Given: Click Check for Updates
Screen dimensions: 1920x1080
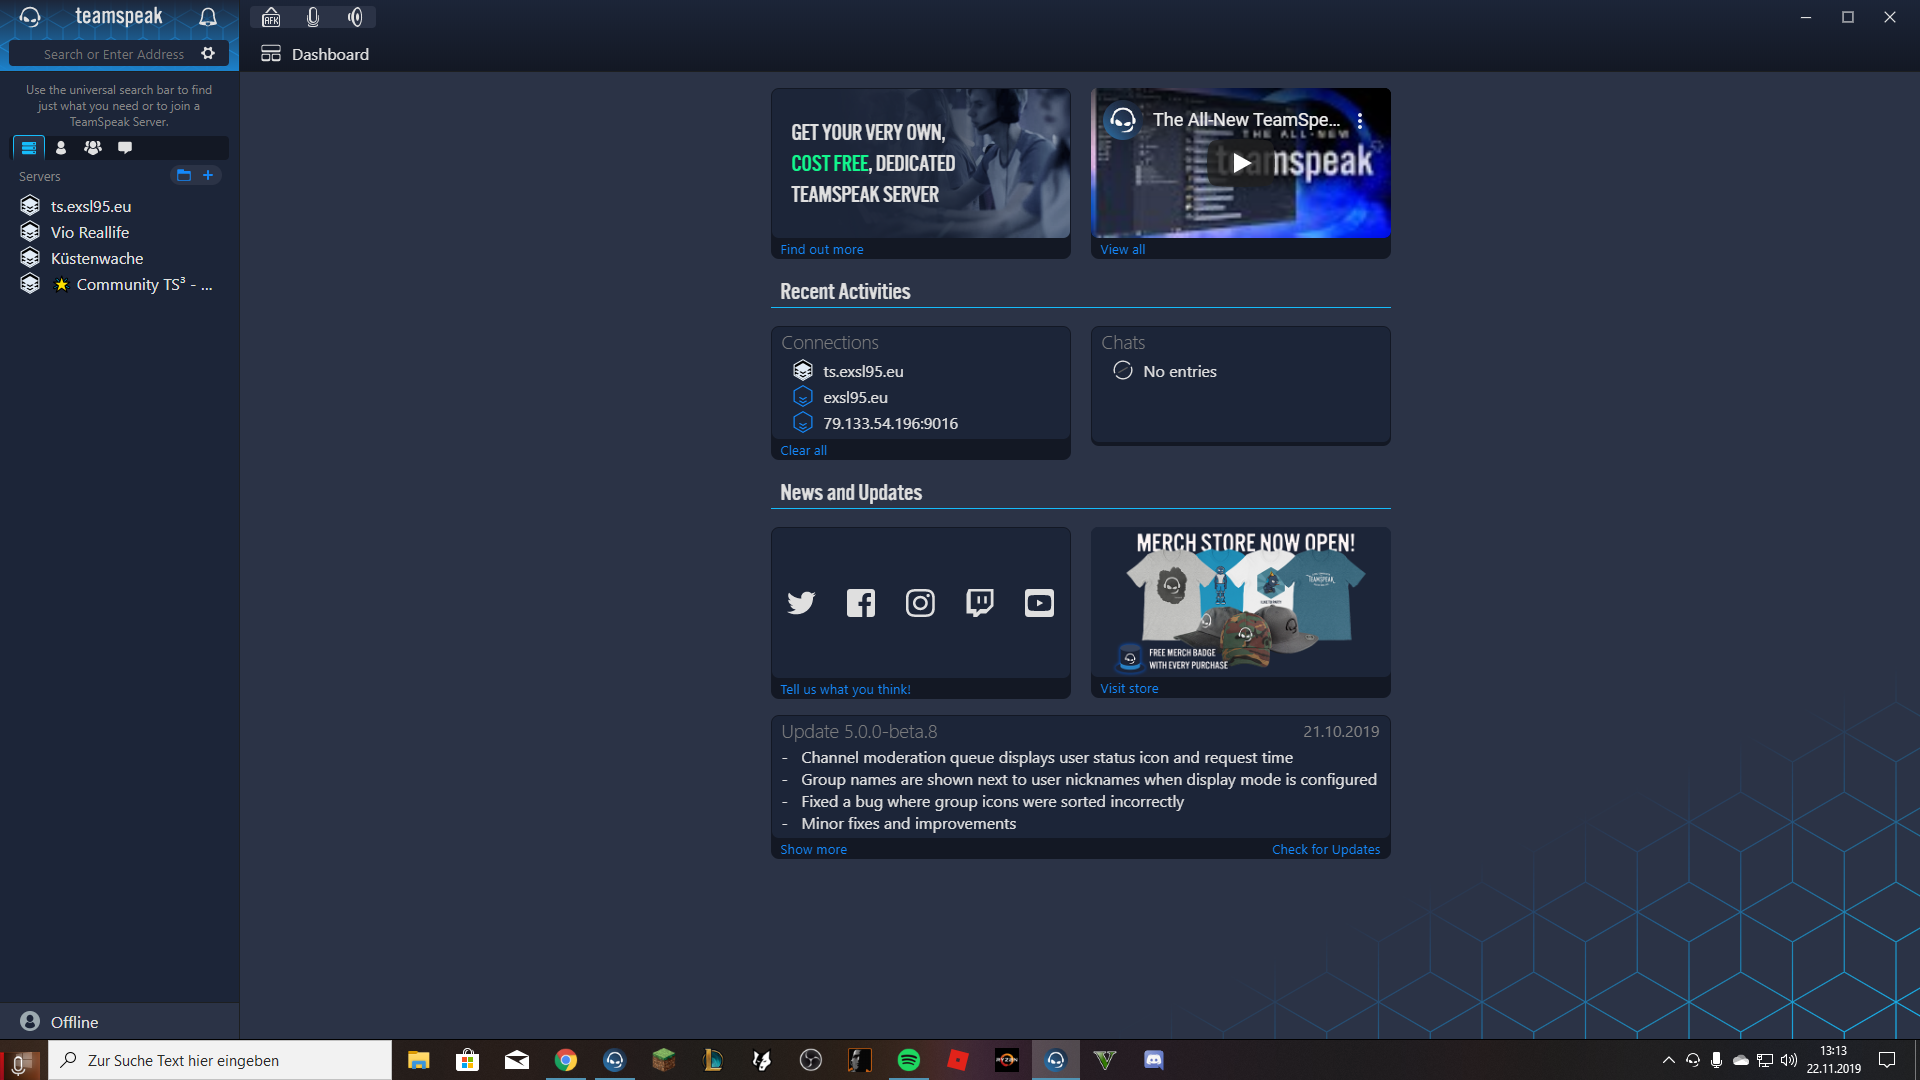Looking at the screenshot, I should click(x=1326, y=849).
